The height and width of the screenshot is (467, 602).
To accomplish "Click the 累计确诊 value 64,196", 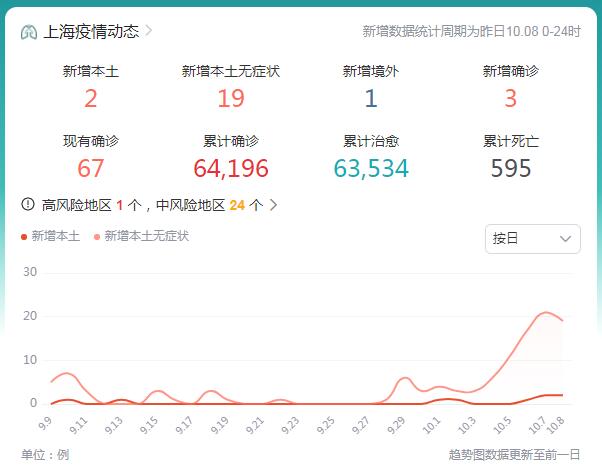I will (x=231, y=169).
